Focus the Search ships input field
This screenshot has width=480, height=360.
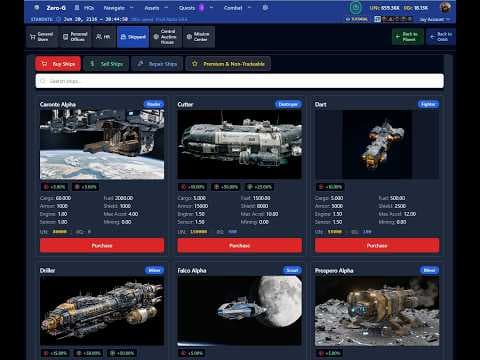tap(240, 81)
